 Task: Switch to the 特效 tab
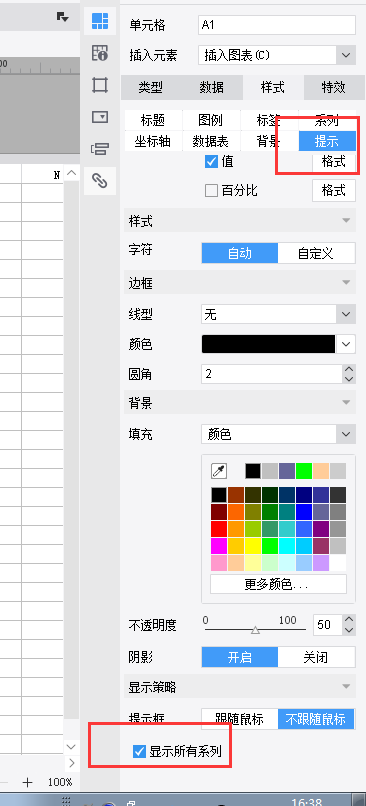[333, 87]
